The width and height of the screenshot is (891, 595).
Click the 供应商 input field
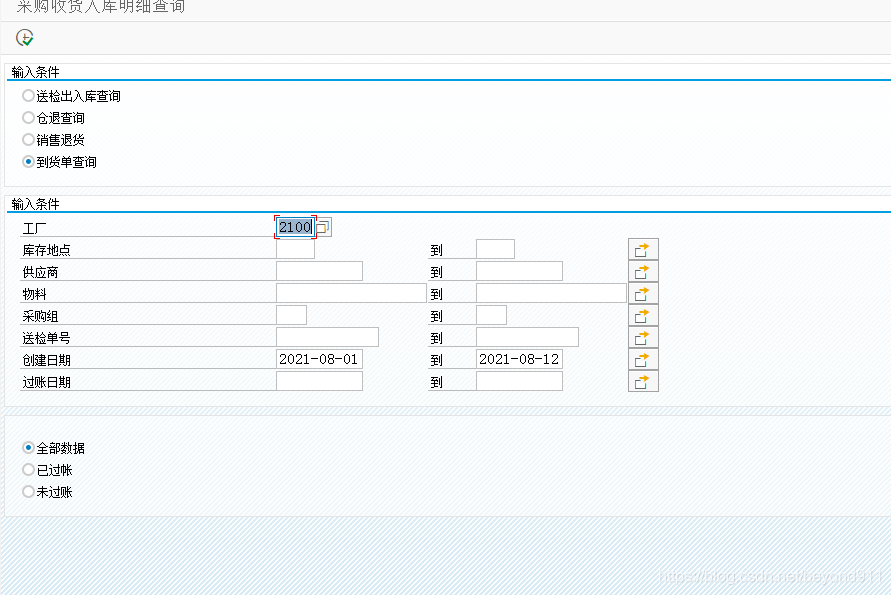coord(320,270)
